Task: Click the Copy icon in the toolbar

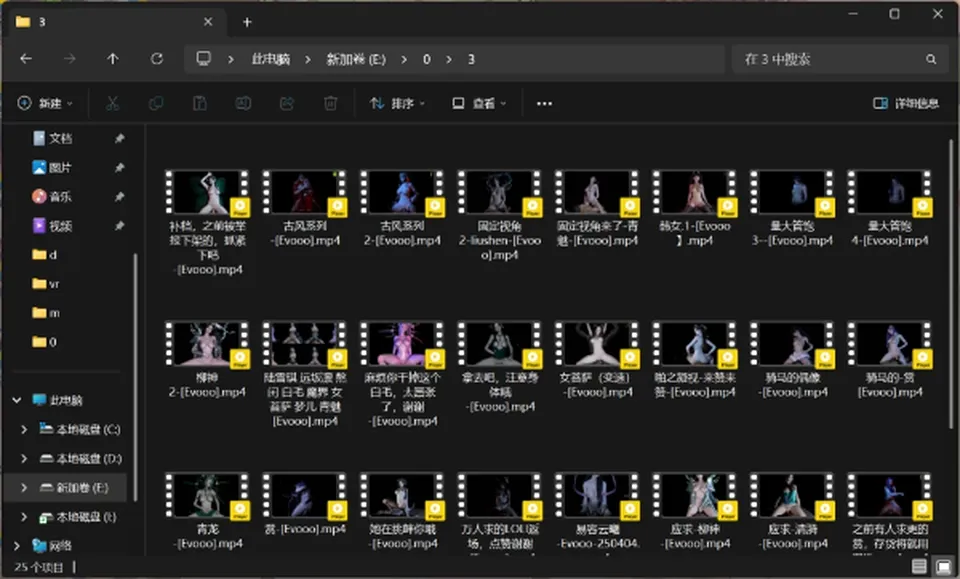Action: click(156, 103)
